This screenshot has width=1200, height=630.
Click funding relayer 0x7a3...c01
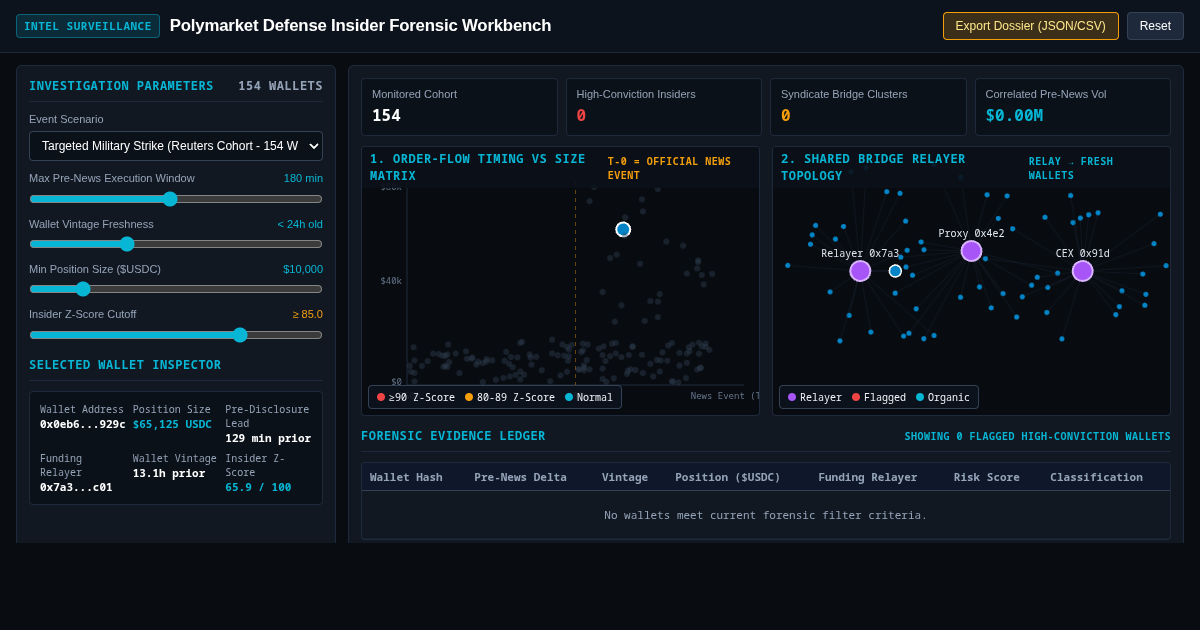coord(76,487)
